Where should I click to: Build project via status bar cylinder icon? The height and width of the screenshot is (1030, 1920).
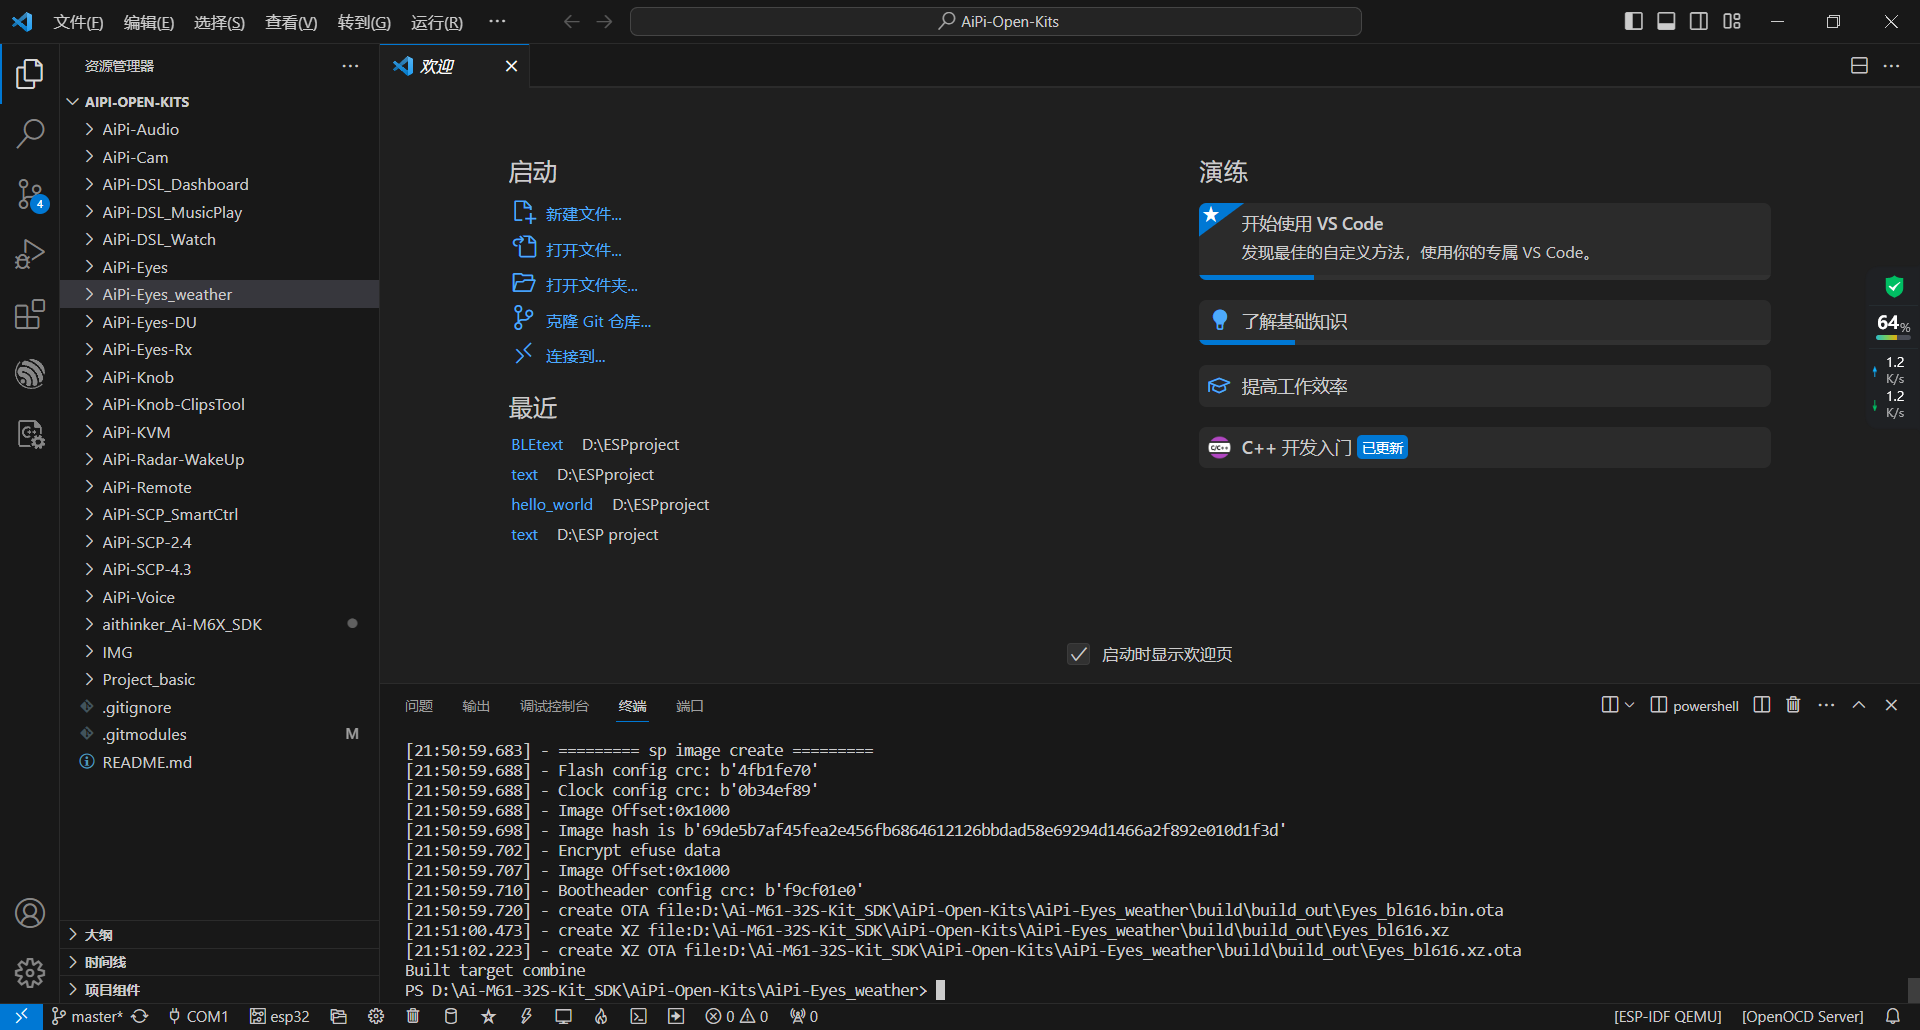[451, 1016]
